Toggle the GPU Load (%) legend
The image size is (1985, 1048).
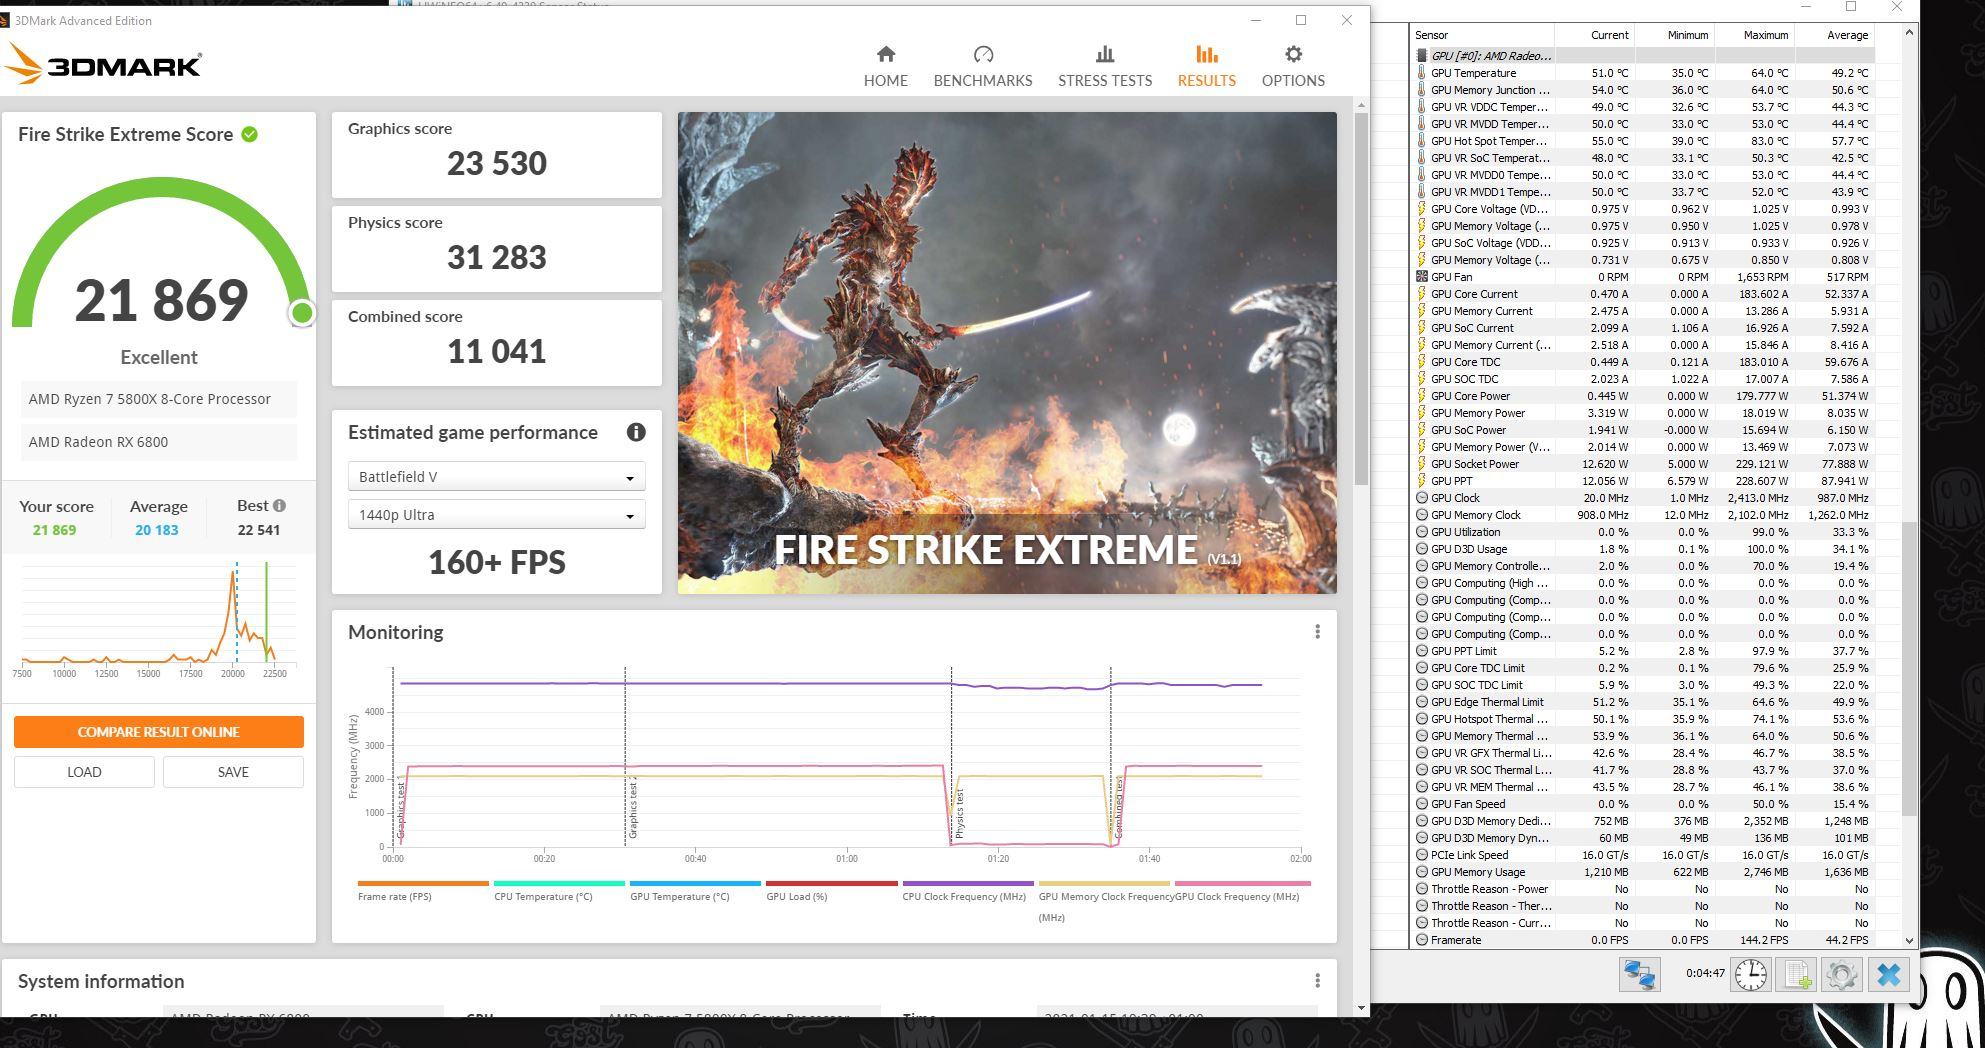click(x=831, y=891)
